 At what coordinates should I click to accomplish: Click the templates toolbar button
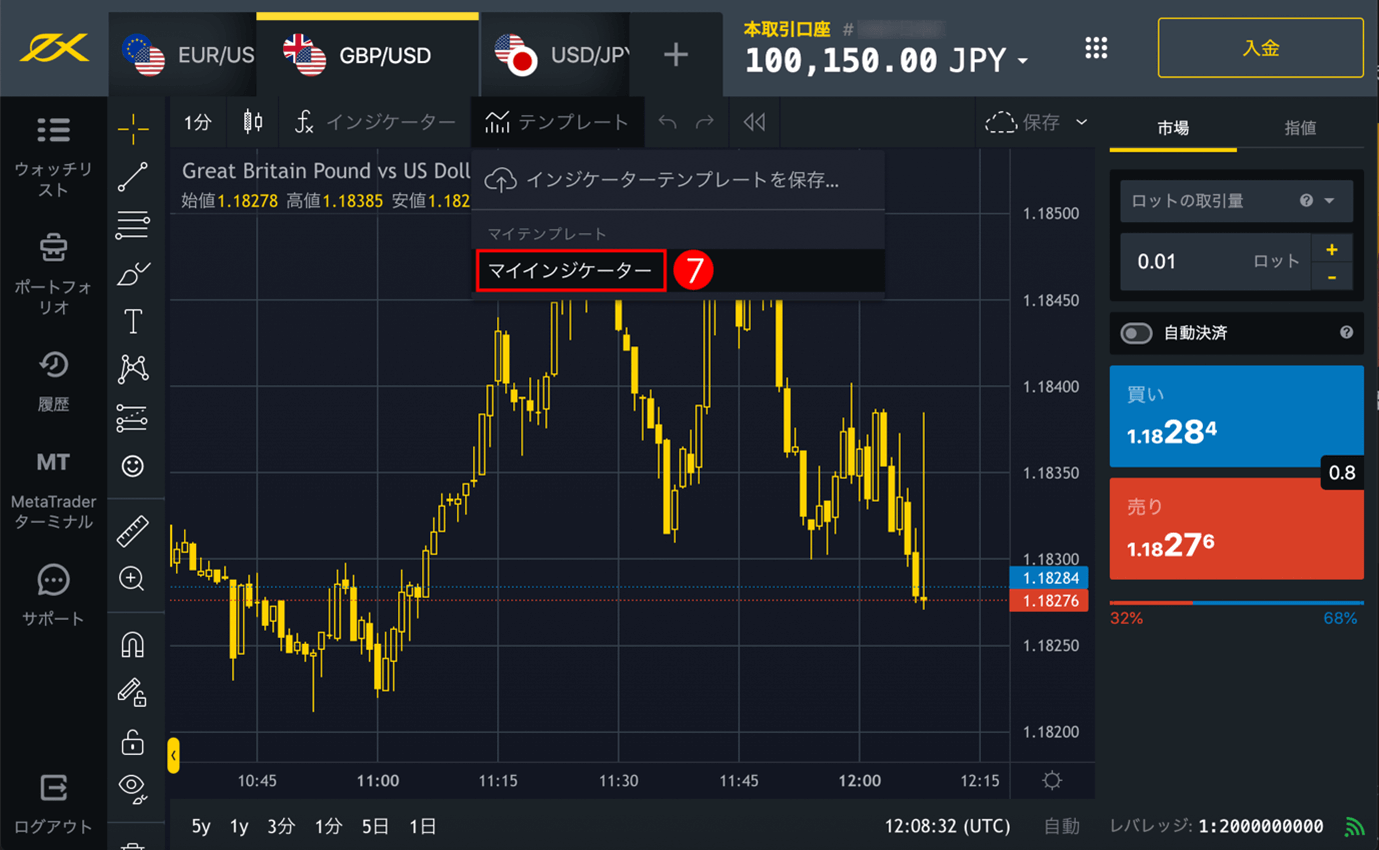[x=556, y=122]
